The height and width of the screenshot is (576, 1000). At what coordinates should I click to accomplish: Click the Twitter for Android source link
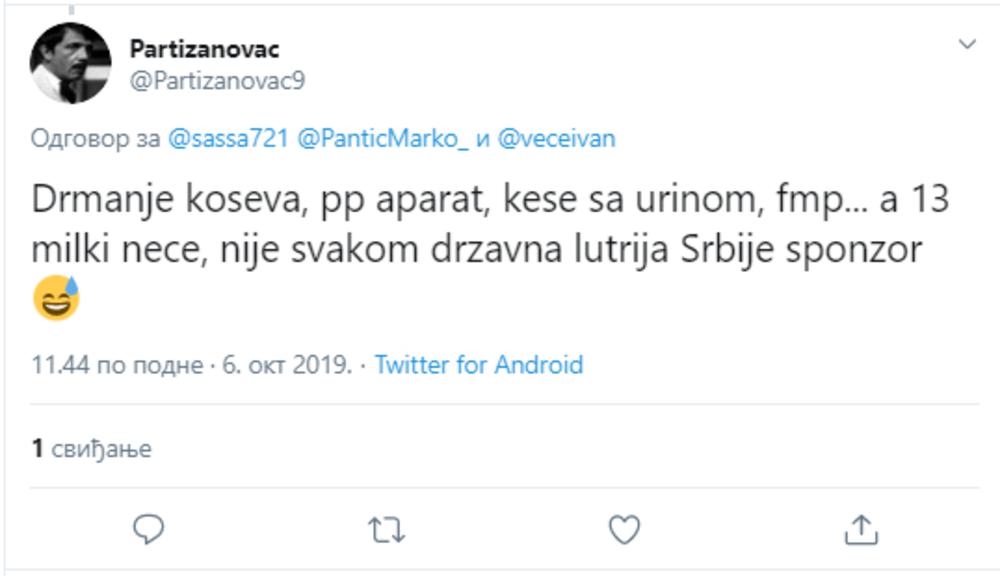tap(478, 365)
